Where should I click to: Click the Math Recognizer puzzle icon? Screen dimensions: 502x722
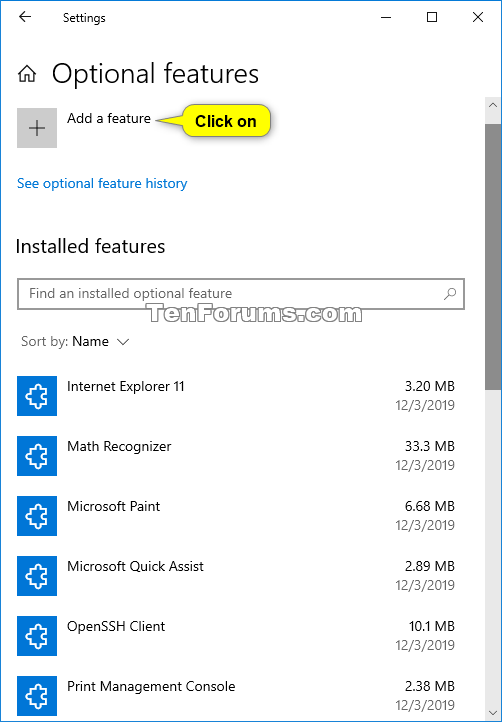37,456
